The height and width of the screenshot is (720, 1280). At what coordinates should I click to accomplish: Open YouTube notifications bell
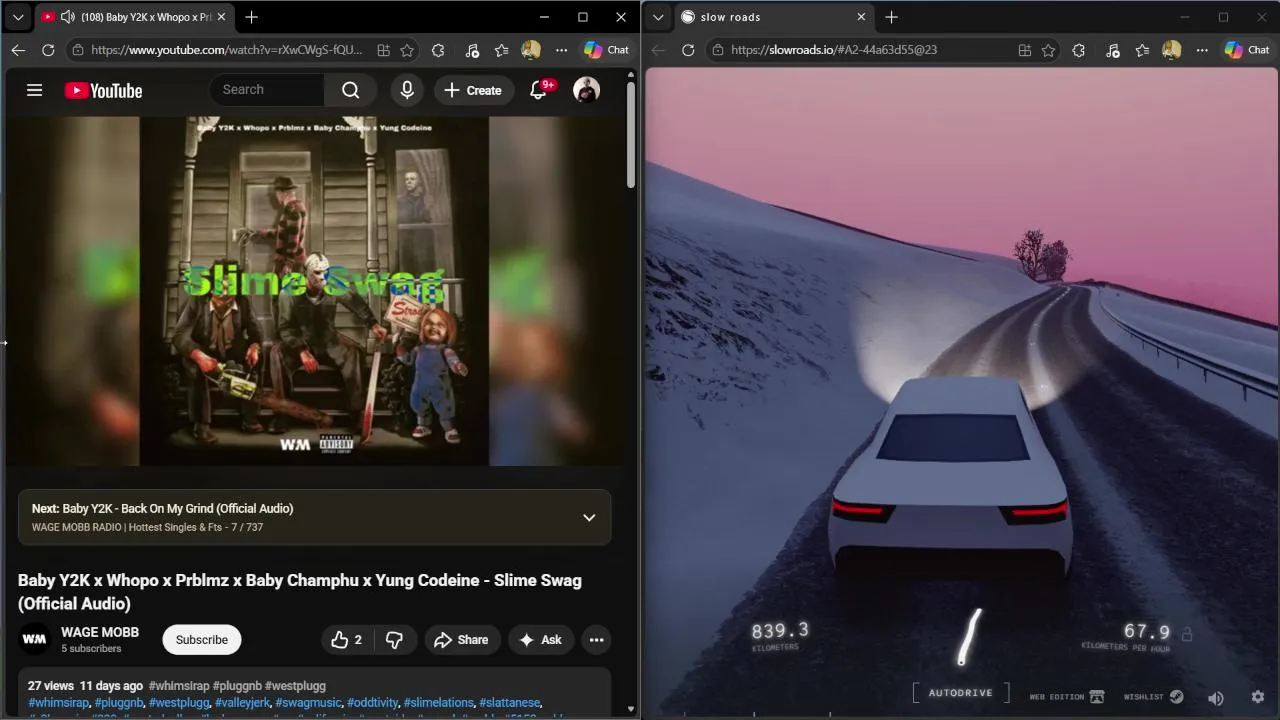coord(538,90)
